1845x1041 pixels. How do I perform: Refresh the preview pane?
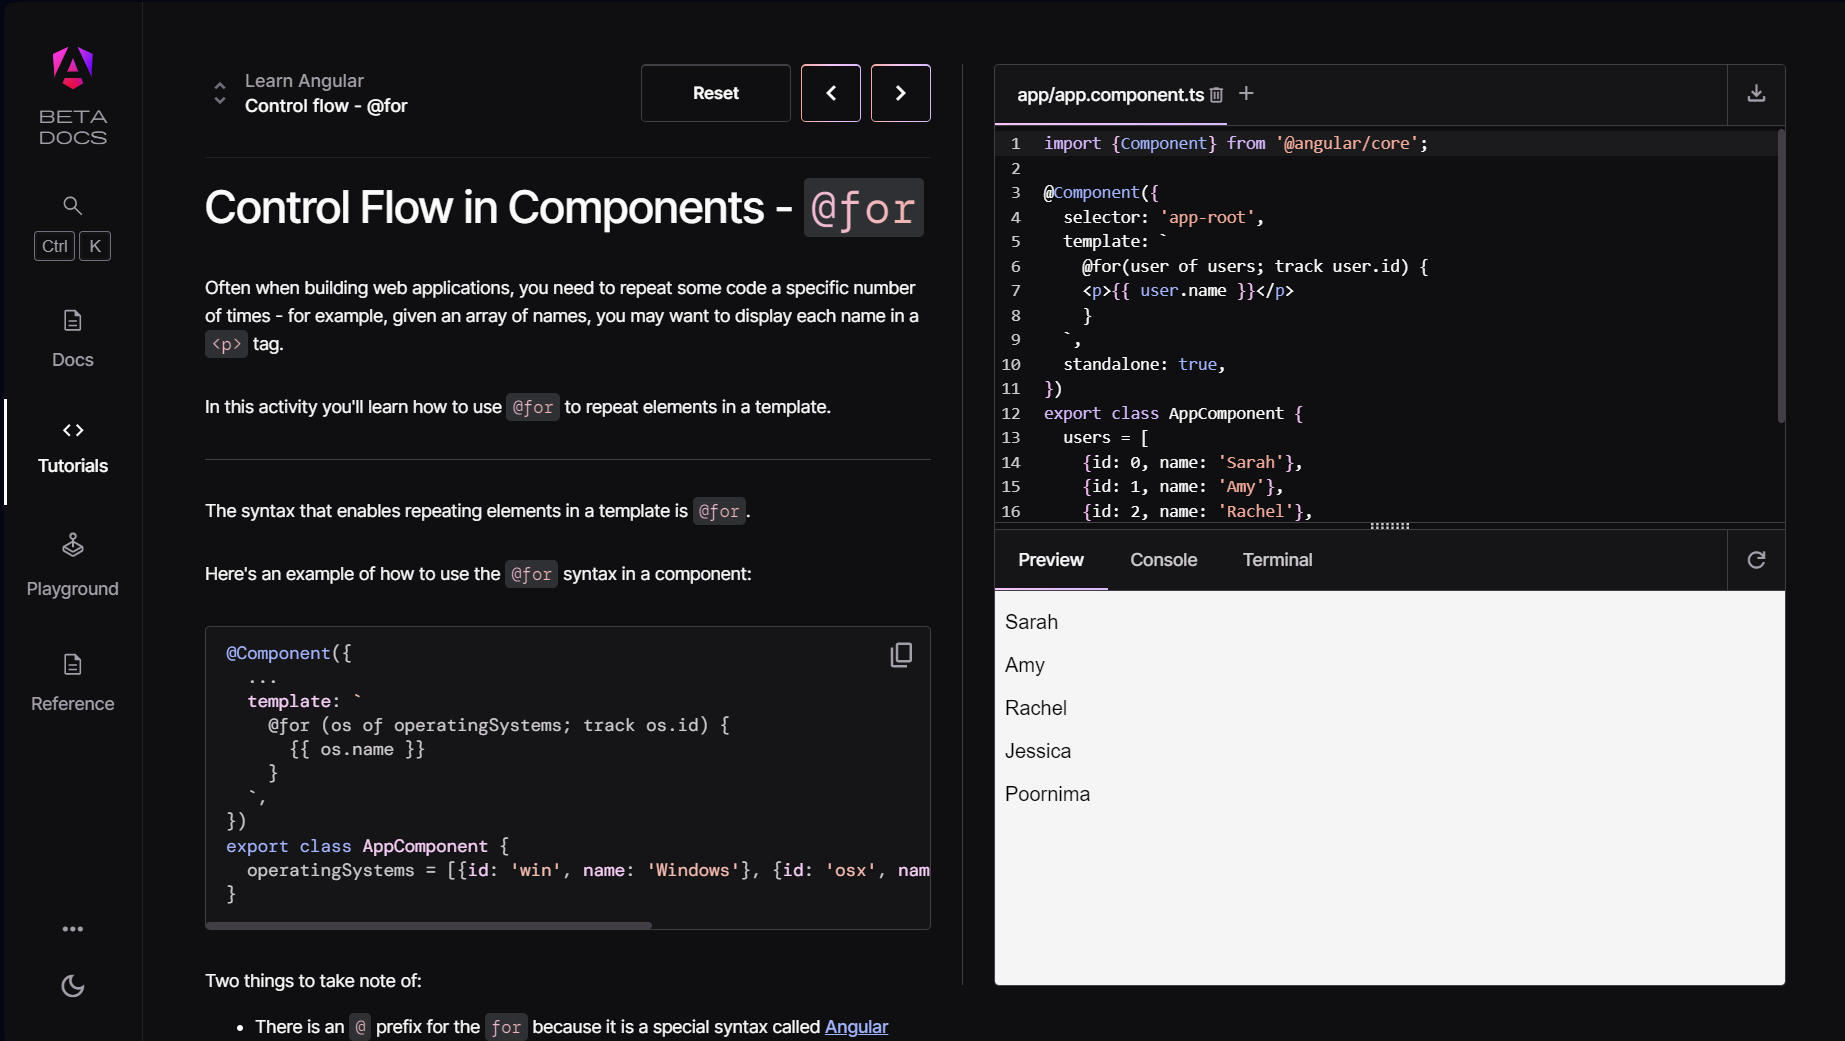pos(1756,560)
